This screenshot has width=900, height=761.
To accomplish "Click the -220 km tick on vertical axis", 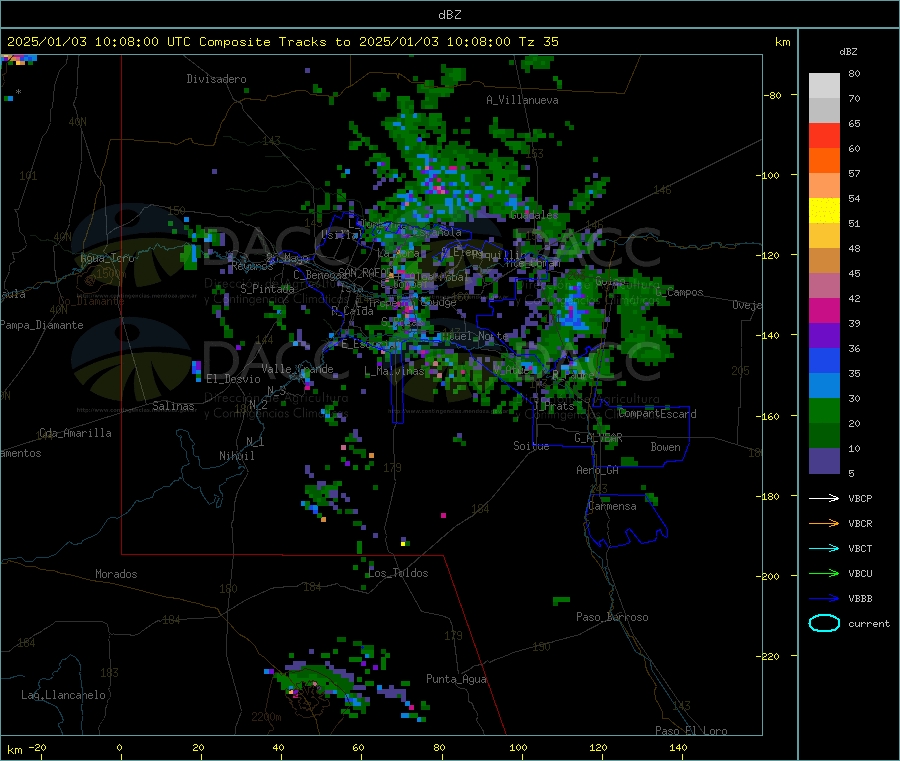I will pos(770,657).
